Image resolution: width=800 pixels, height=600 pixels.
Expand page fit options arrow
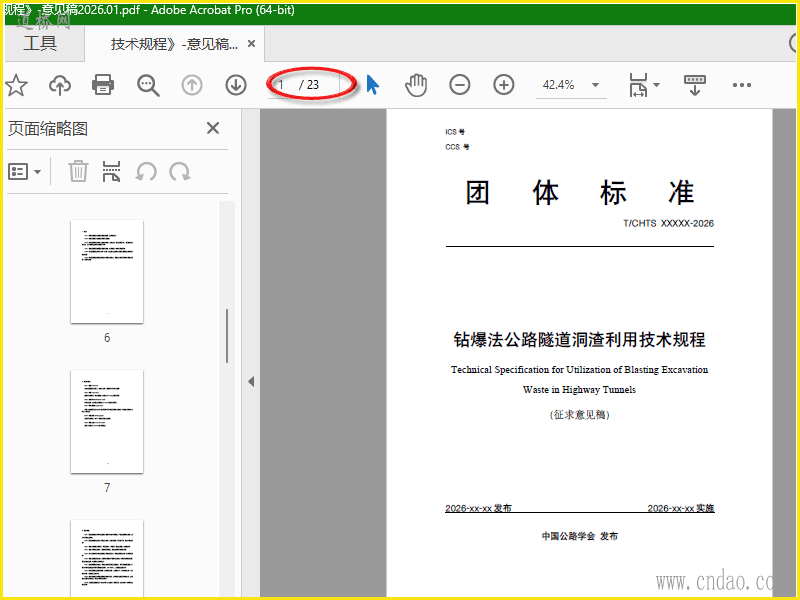[x=657, y=85]
